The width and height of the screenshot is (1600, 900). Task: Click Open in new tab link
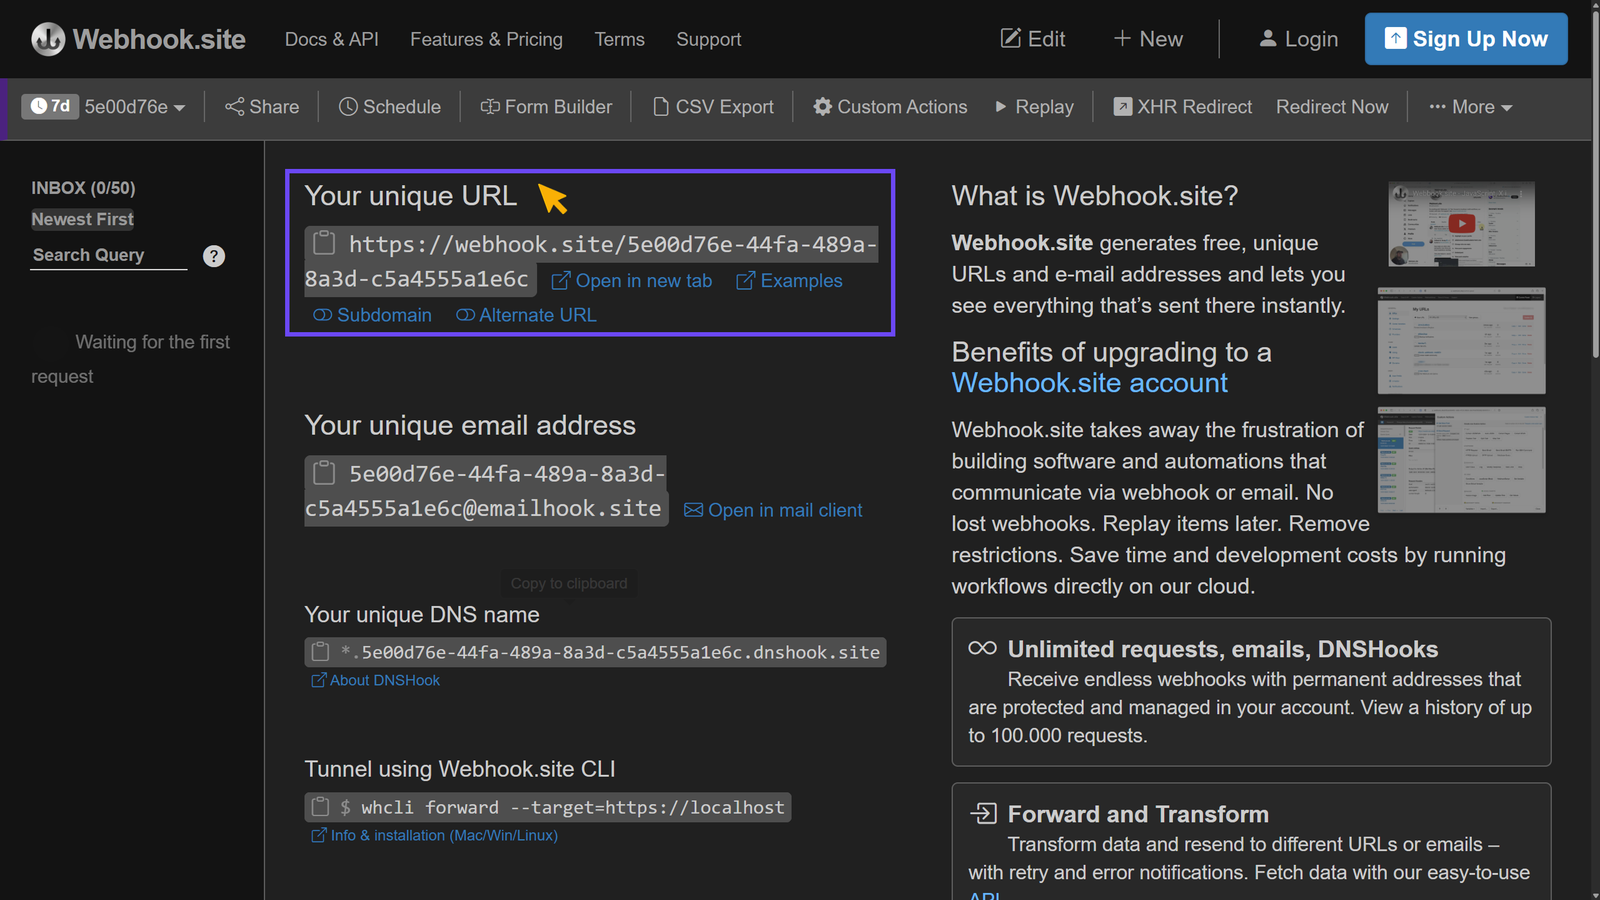click(632, 281)
